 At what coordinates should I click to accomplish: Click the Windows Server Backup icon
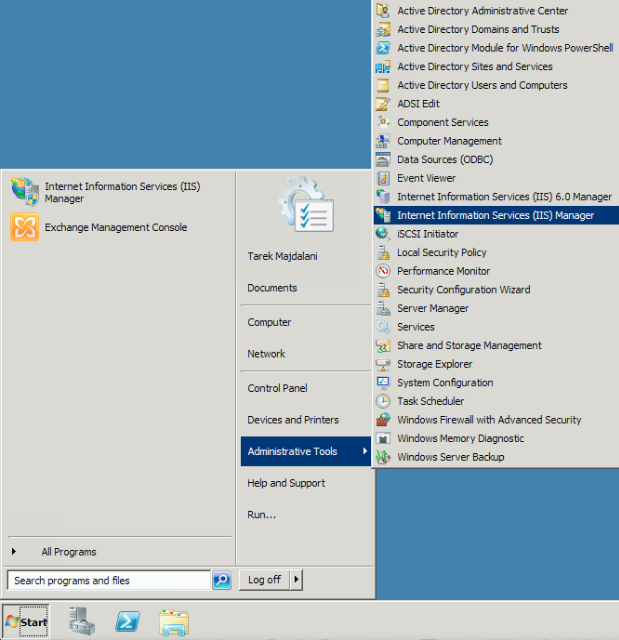[383, 457]
